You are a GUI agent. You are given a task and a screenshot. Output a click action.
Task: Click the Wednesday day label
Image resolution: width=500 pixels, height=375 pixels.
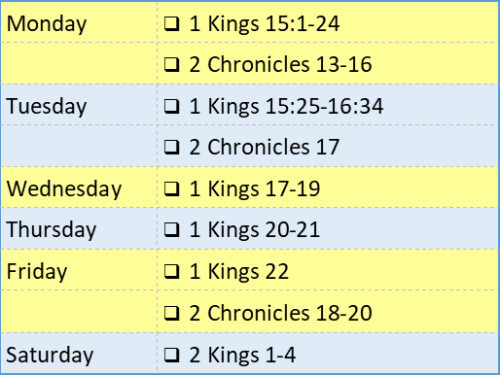[64, 189]
